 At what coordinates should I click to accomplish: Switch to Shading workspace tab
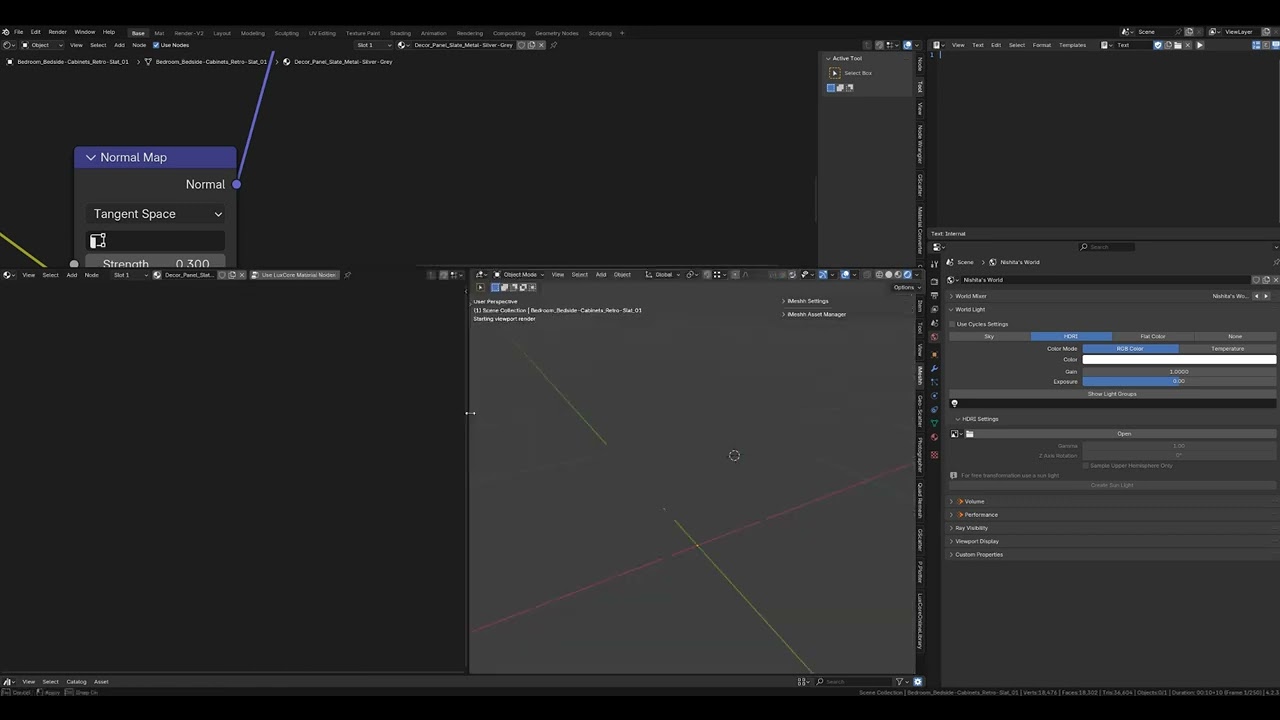[400, 33]
